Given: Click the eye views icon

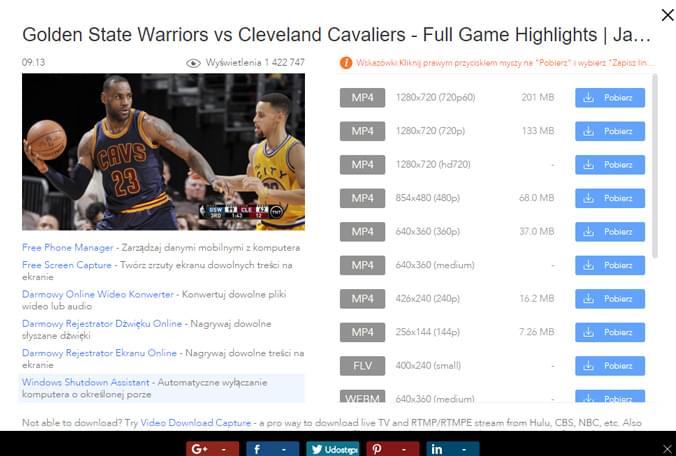Looking at the screenshot, I should pyautogui.click(x=193, y=63).
